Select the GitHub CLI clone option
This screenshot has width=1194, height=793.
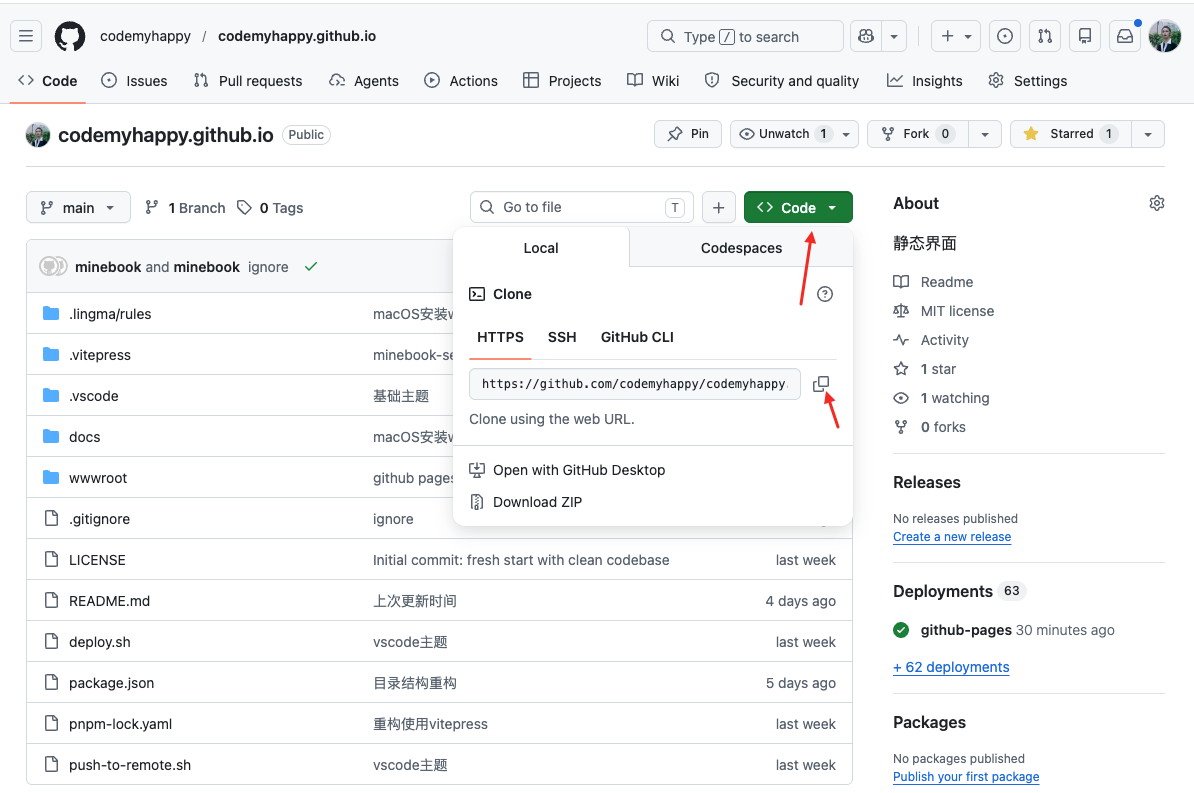point(637,337)
